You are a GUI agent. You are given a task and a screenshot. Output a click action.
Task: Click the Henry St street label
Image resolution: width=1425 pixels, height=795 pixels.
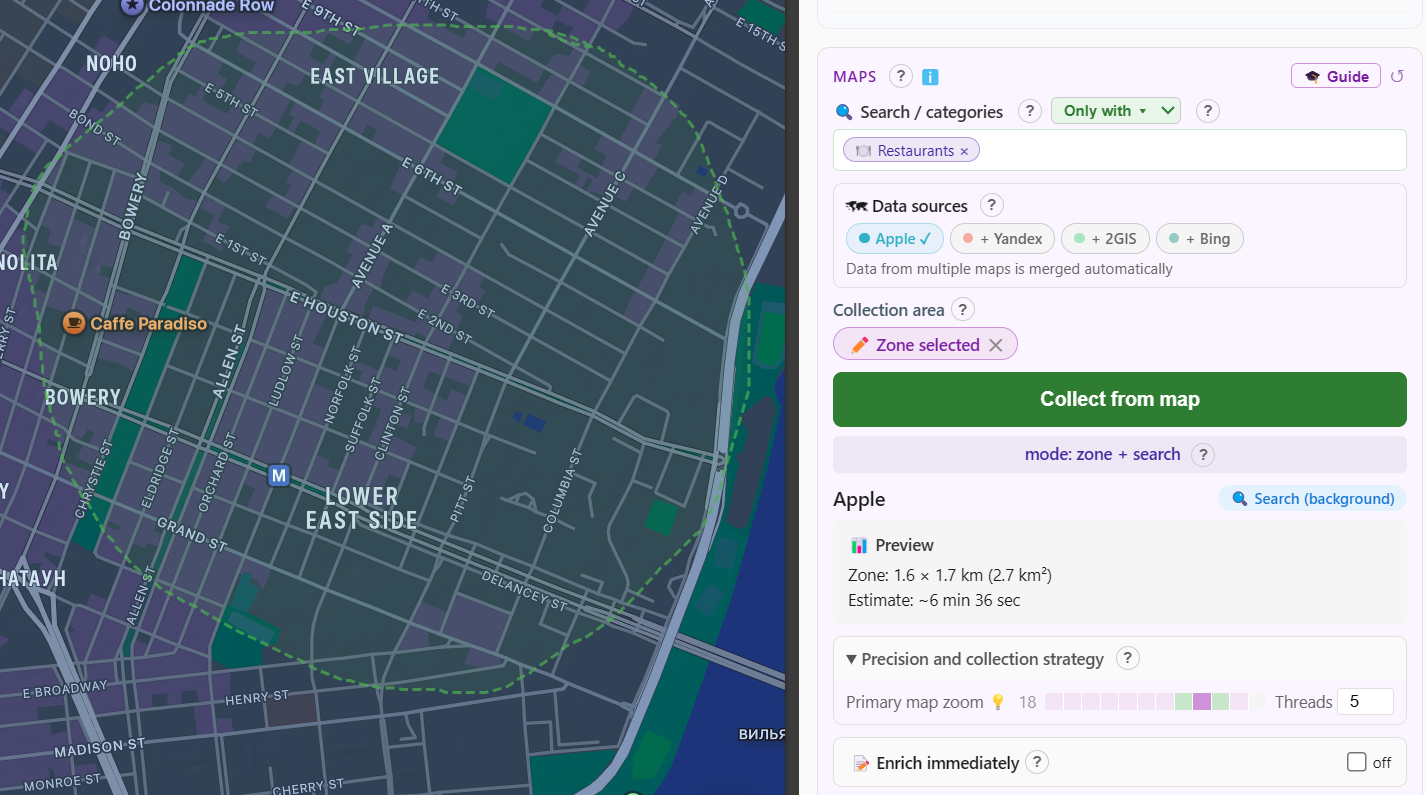(x=258, y=697)
